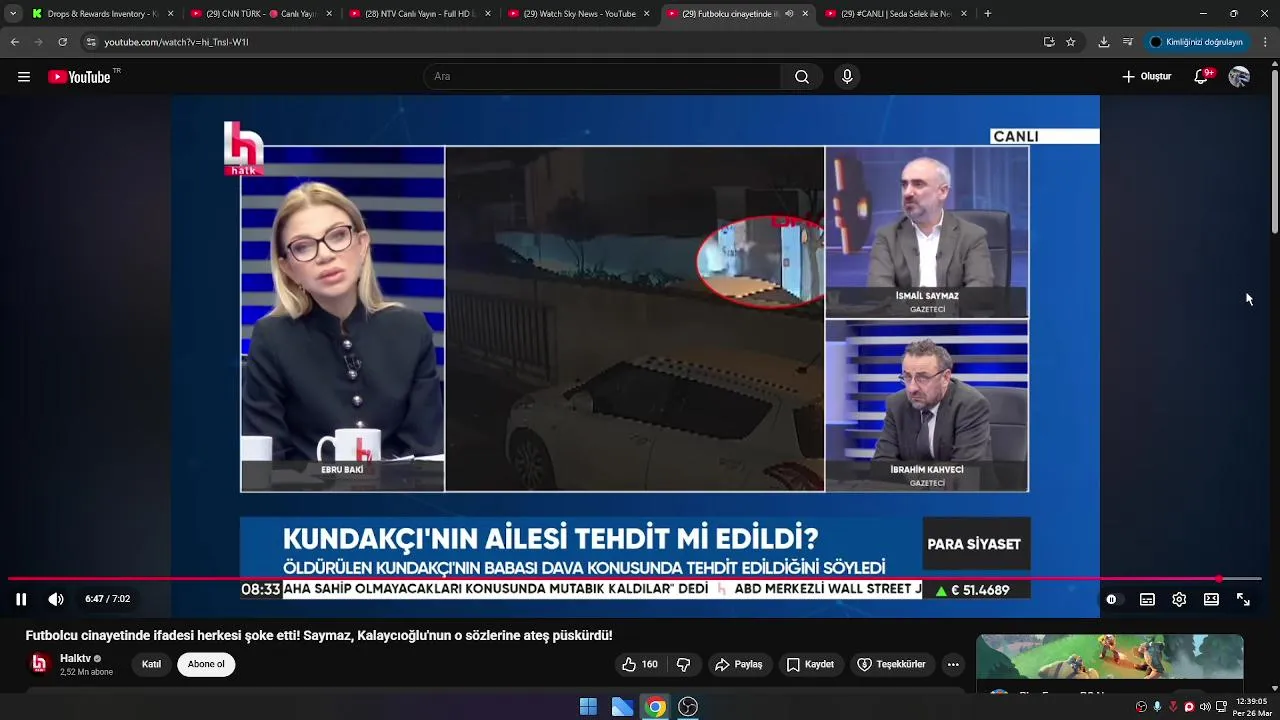This screenshot has width=1280, height=720.
Task: Expand the tab search dropdown
Action: coord(12,14)
